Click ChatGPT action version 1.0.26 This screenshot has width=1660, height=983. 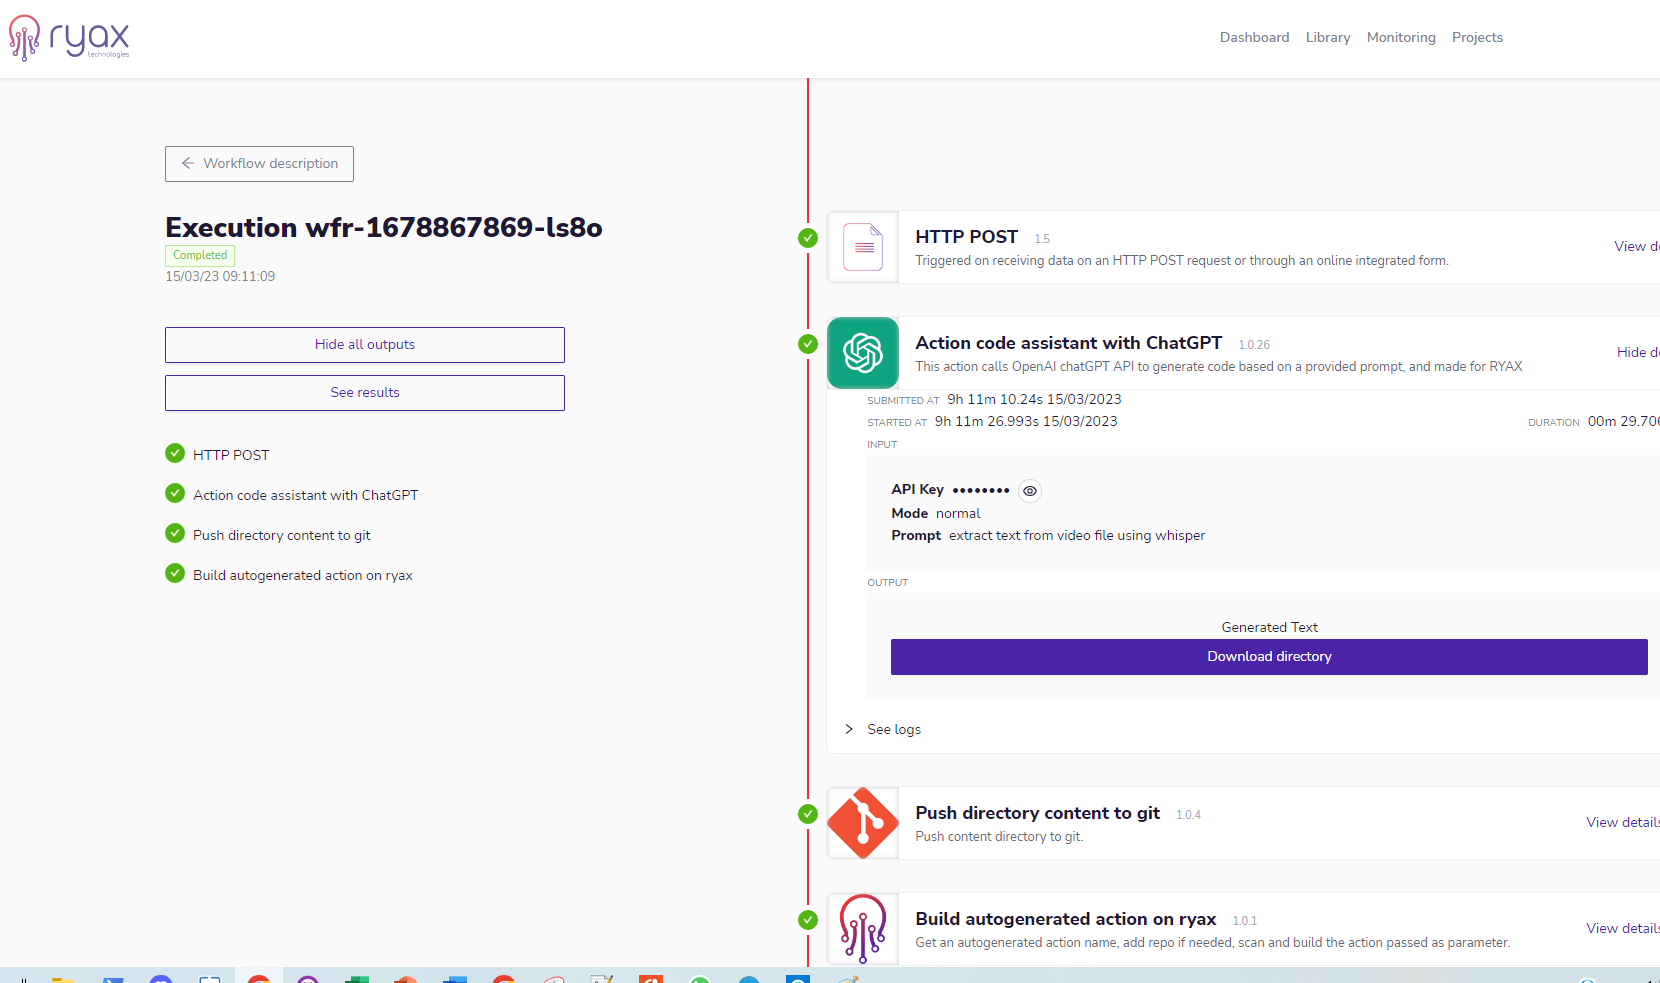(1254, 345)
